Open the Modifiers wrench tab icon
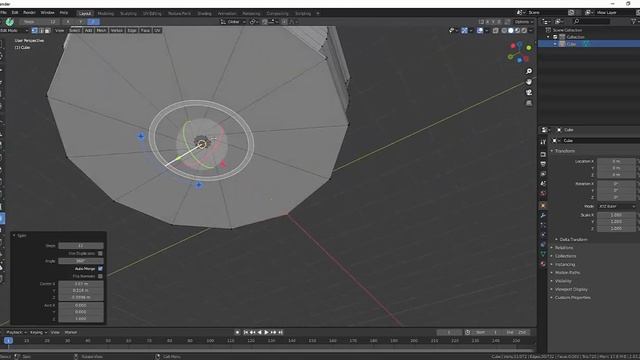This screenshot has width=640, height=360. [543, 215]
